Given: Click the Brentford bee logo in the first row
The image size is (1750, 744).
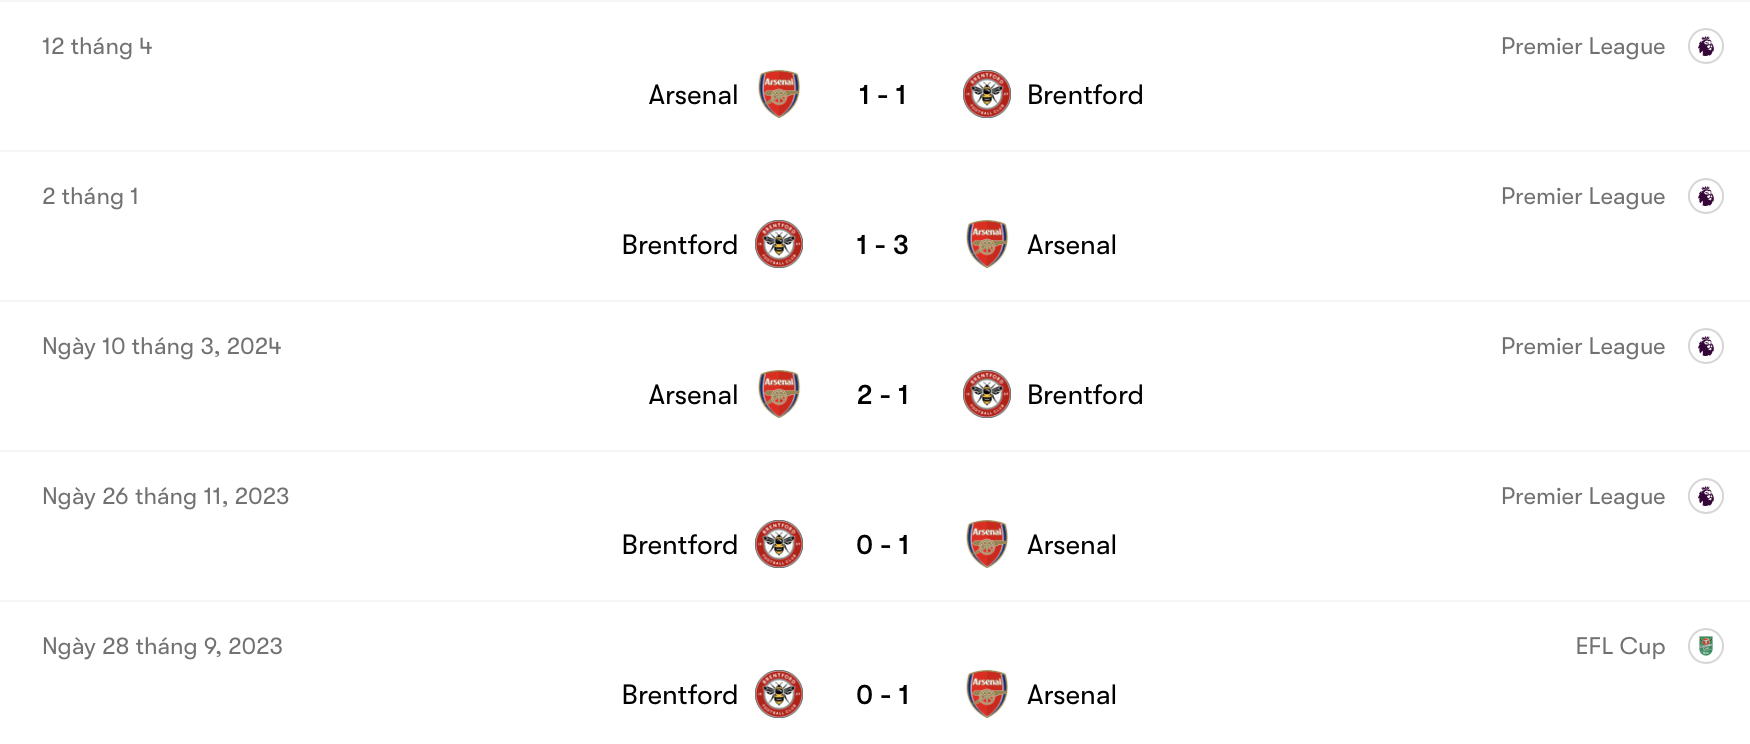Looking at the screenshot, I should point(987,94).
